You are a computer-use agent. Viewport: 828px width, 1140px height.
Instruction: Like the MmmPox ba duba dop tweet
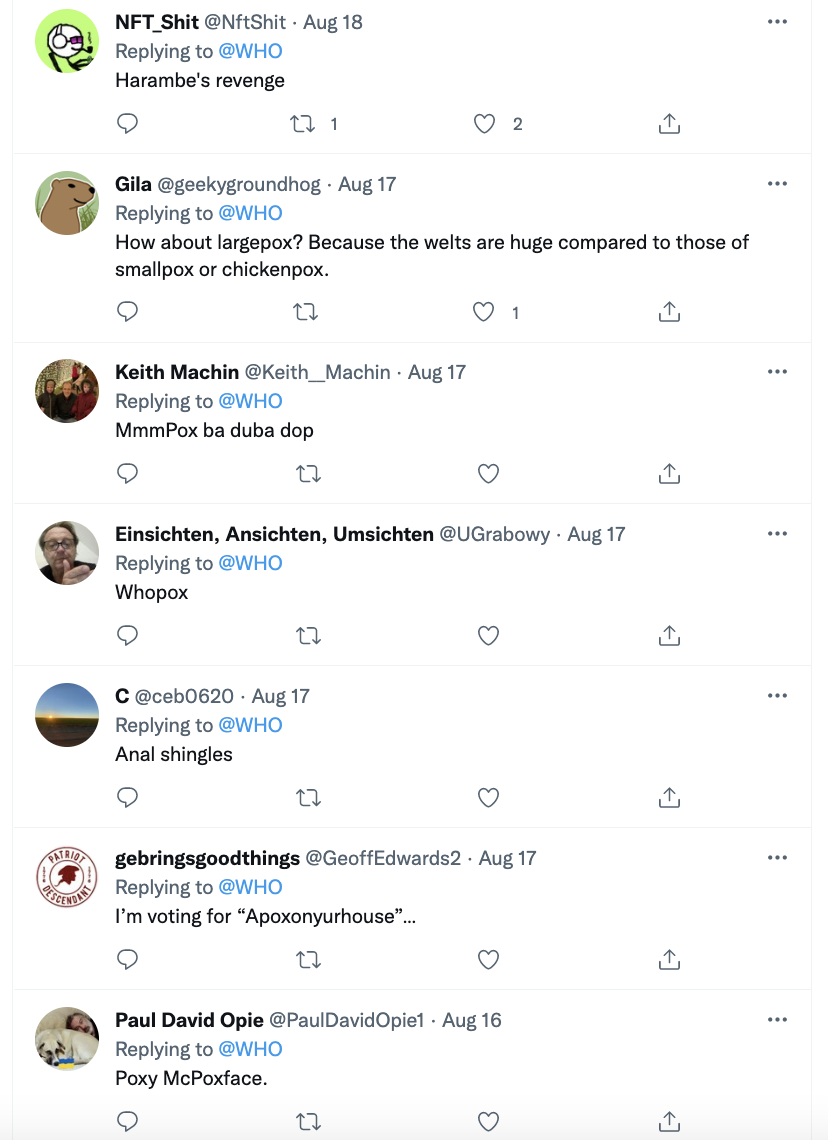click(488, 473)
